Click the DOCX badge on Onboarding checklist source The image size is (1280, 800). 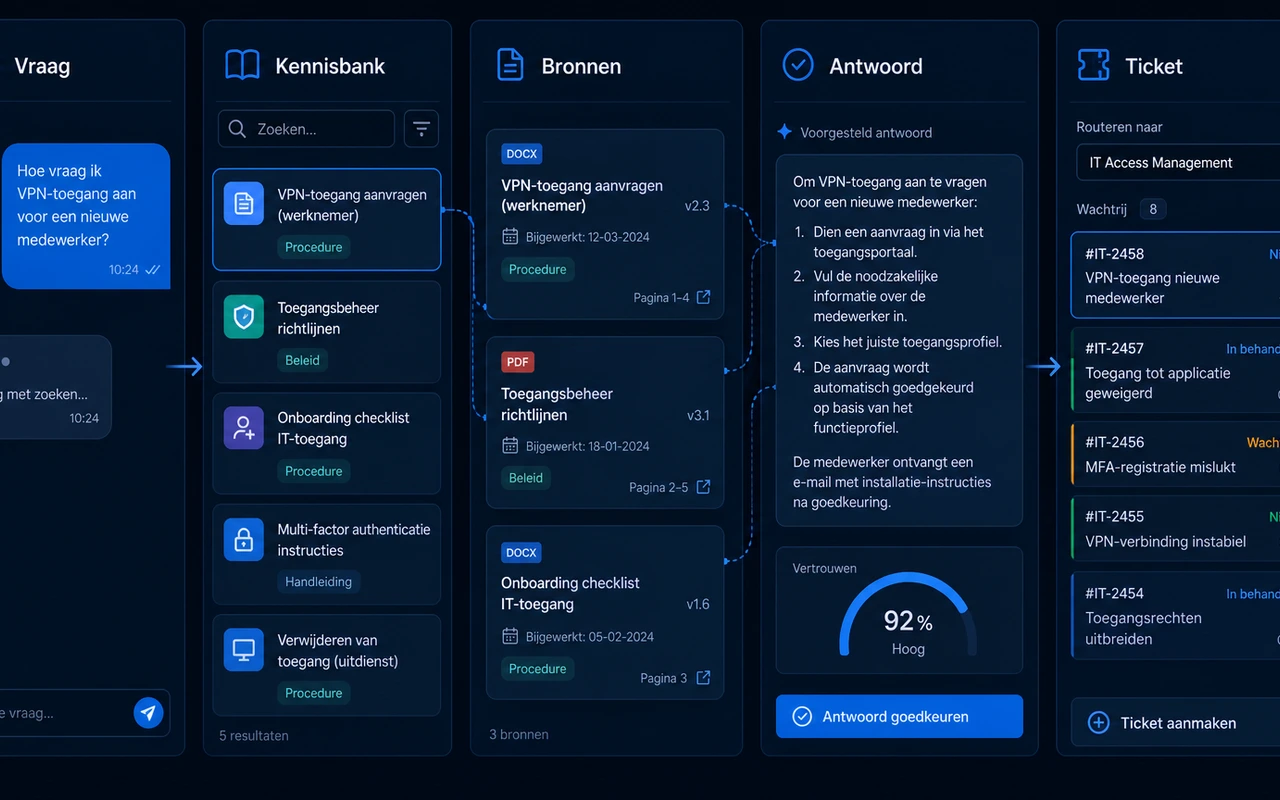(x=522, y=552)
